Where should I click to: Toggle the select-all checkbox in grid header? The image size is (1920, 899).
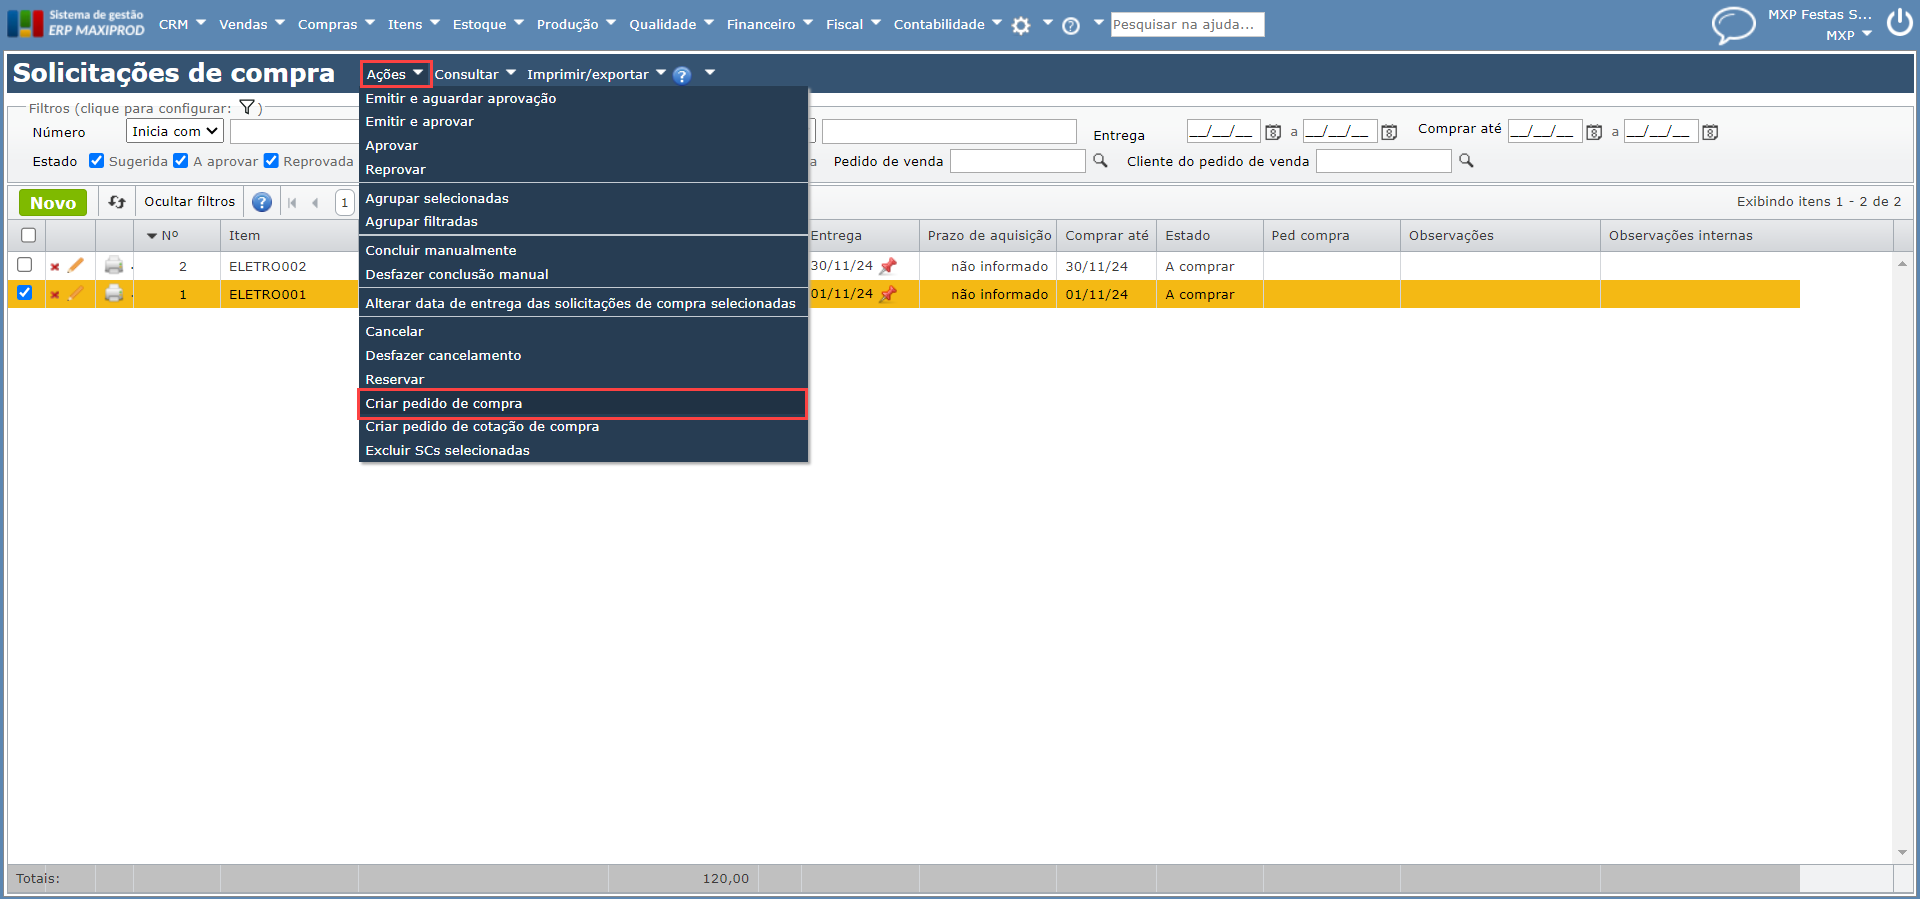(28, 236)
